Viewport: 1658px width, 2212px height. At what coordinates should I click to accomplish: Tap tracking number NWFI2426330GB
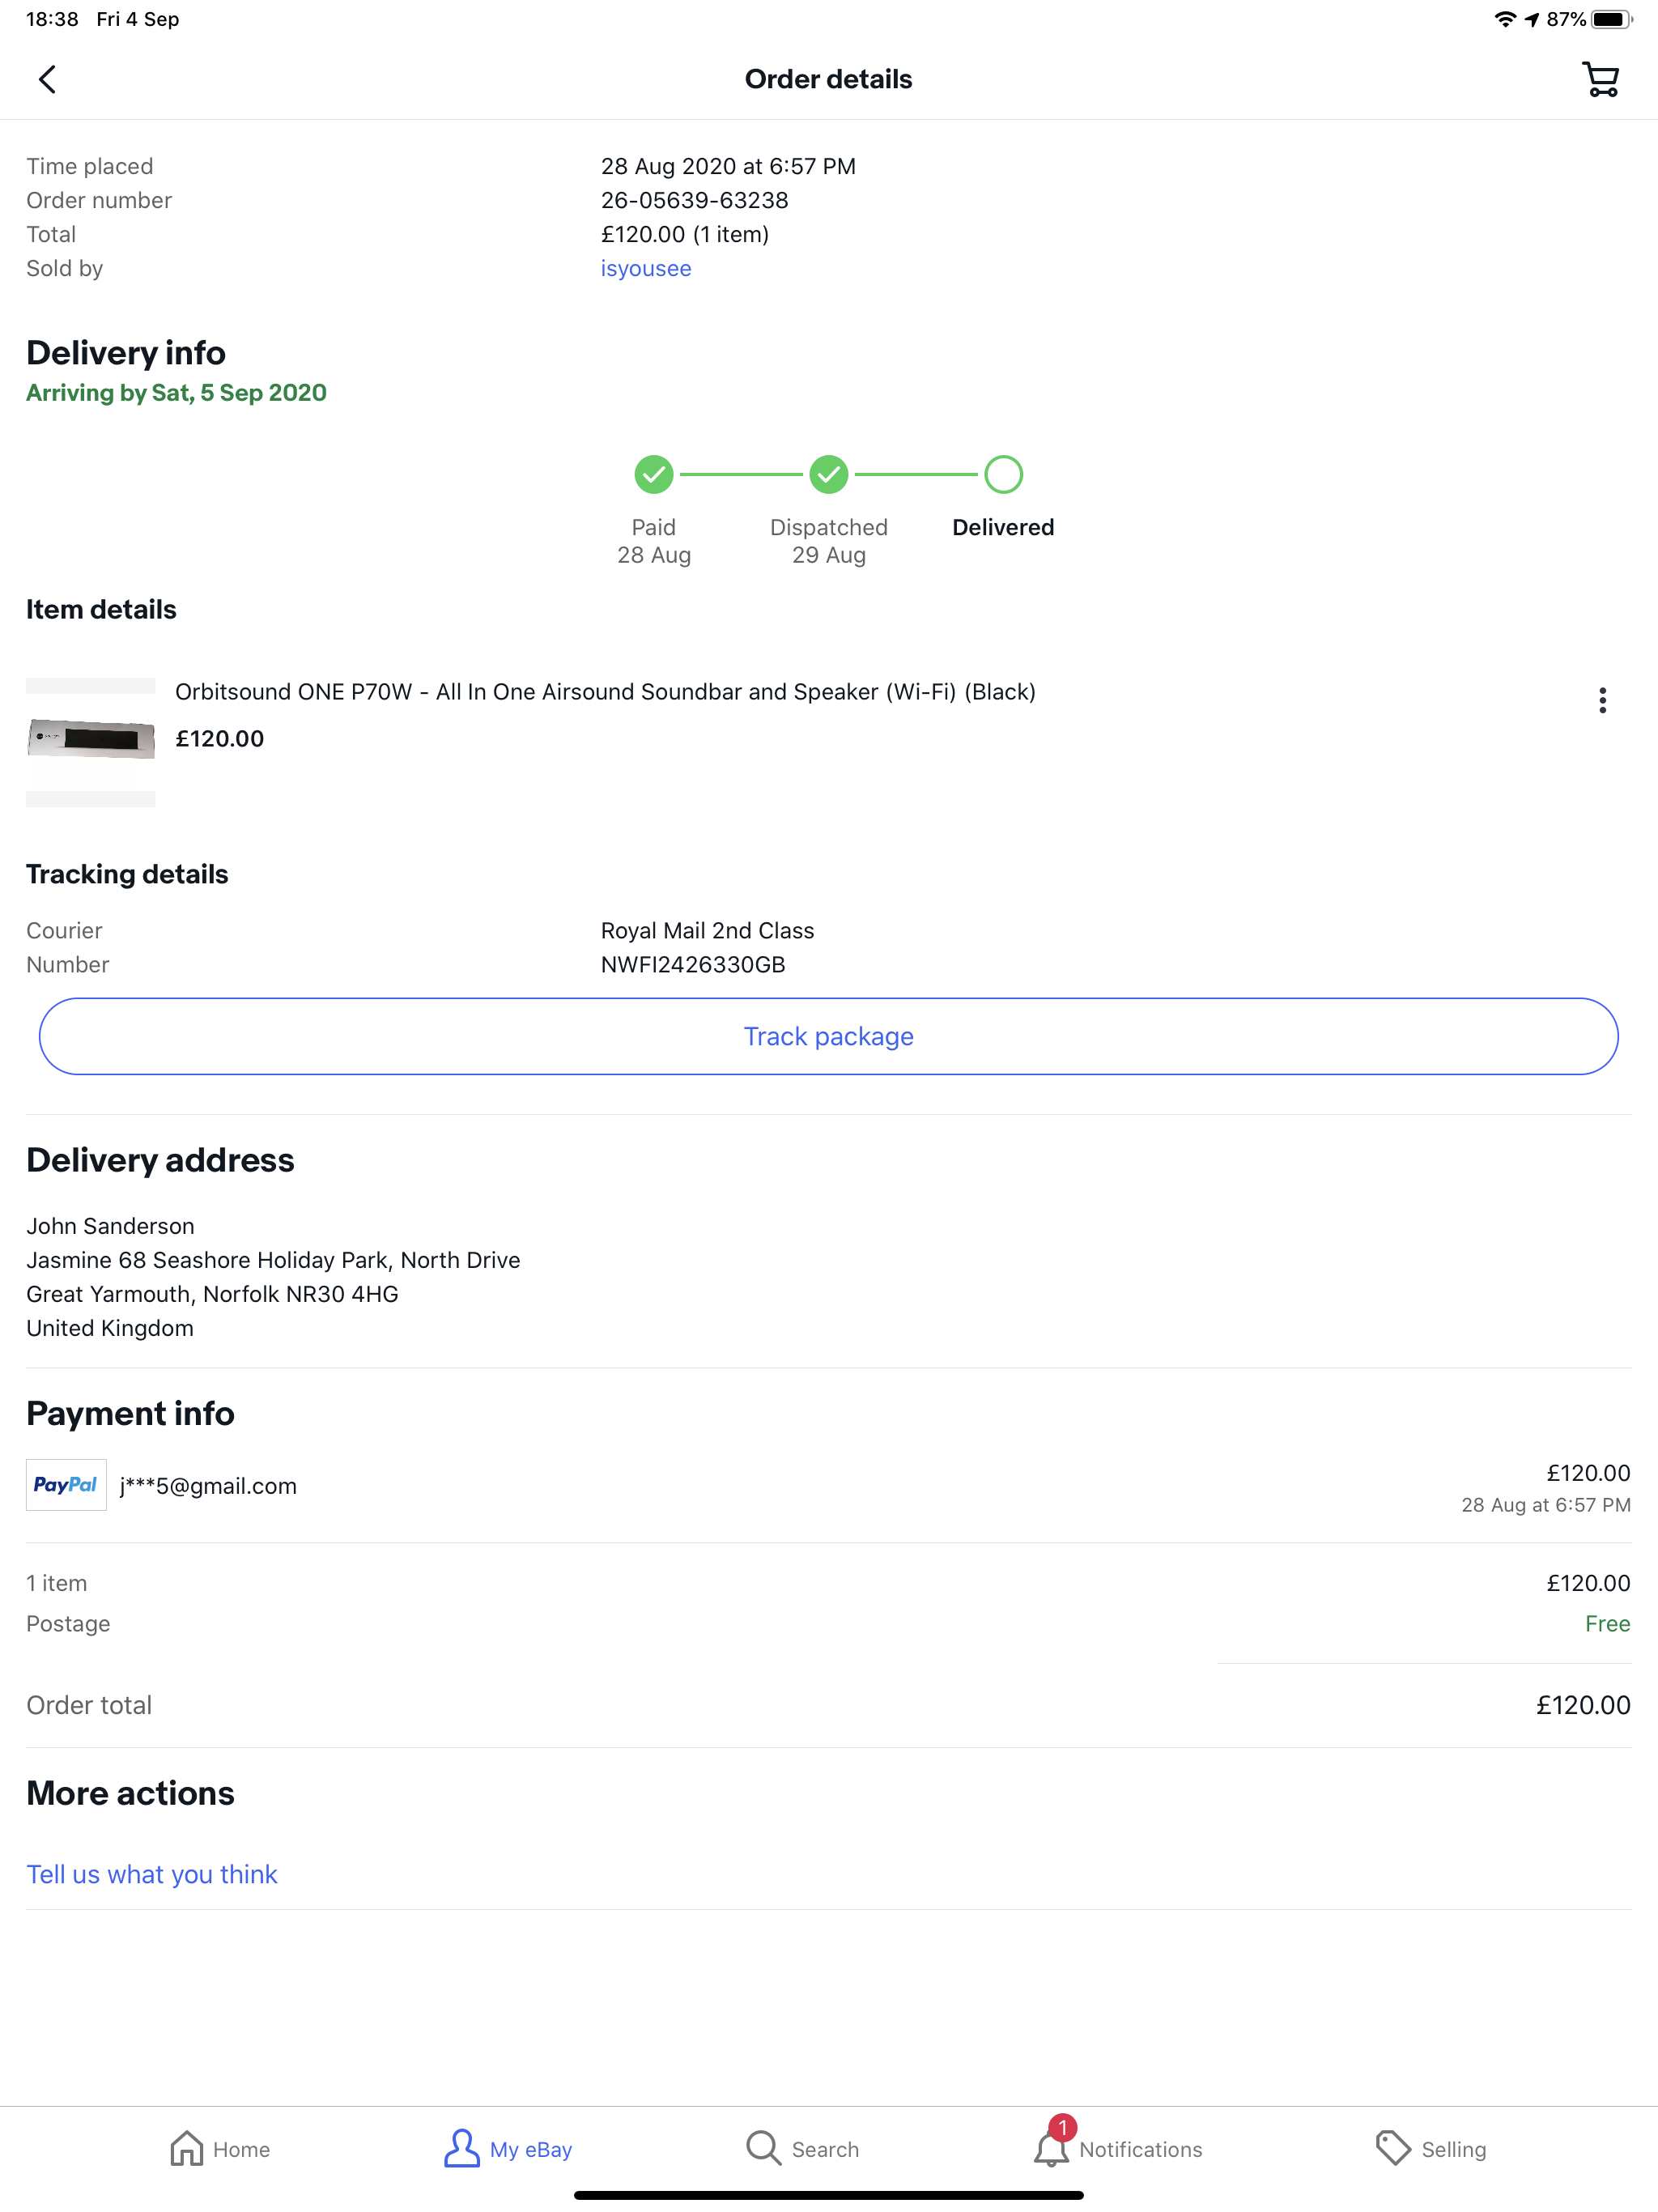pos(693,964)
